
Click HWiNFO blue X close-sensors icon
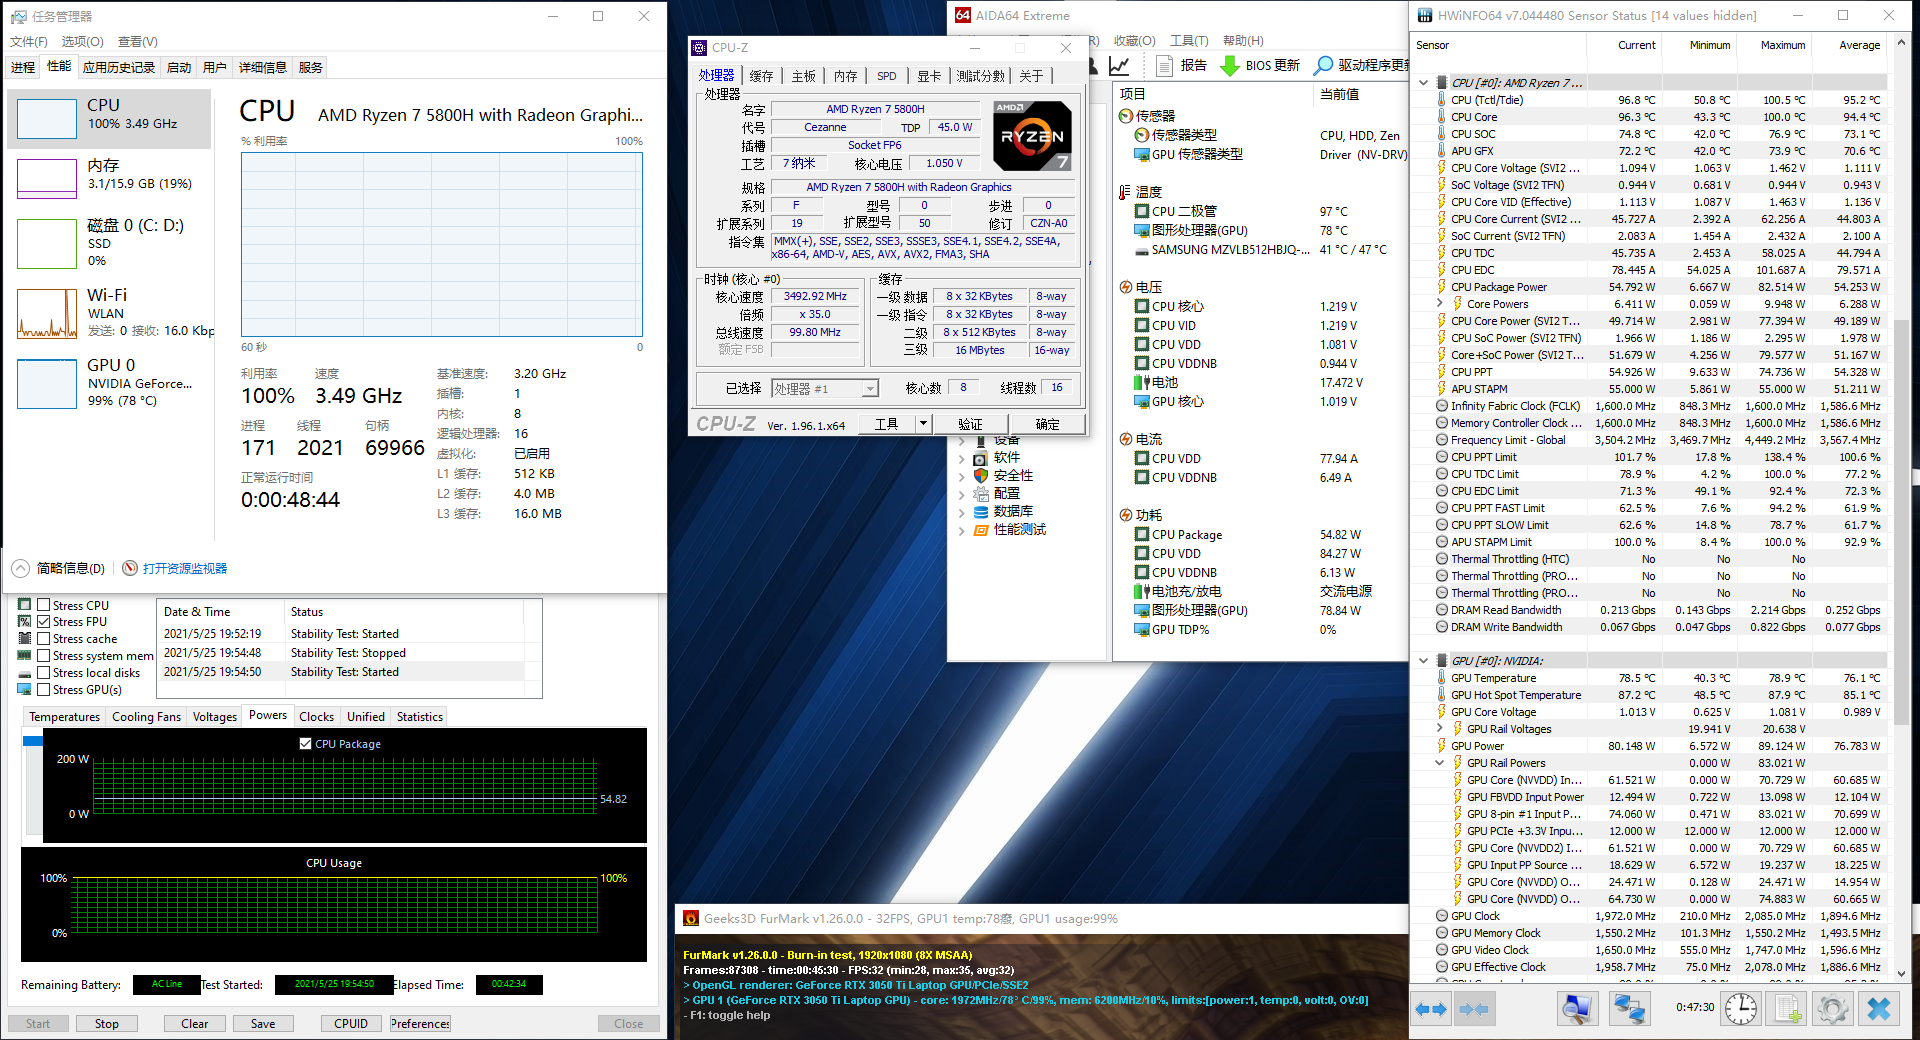coord(1879,1009)
